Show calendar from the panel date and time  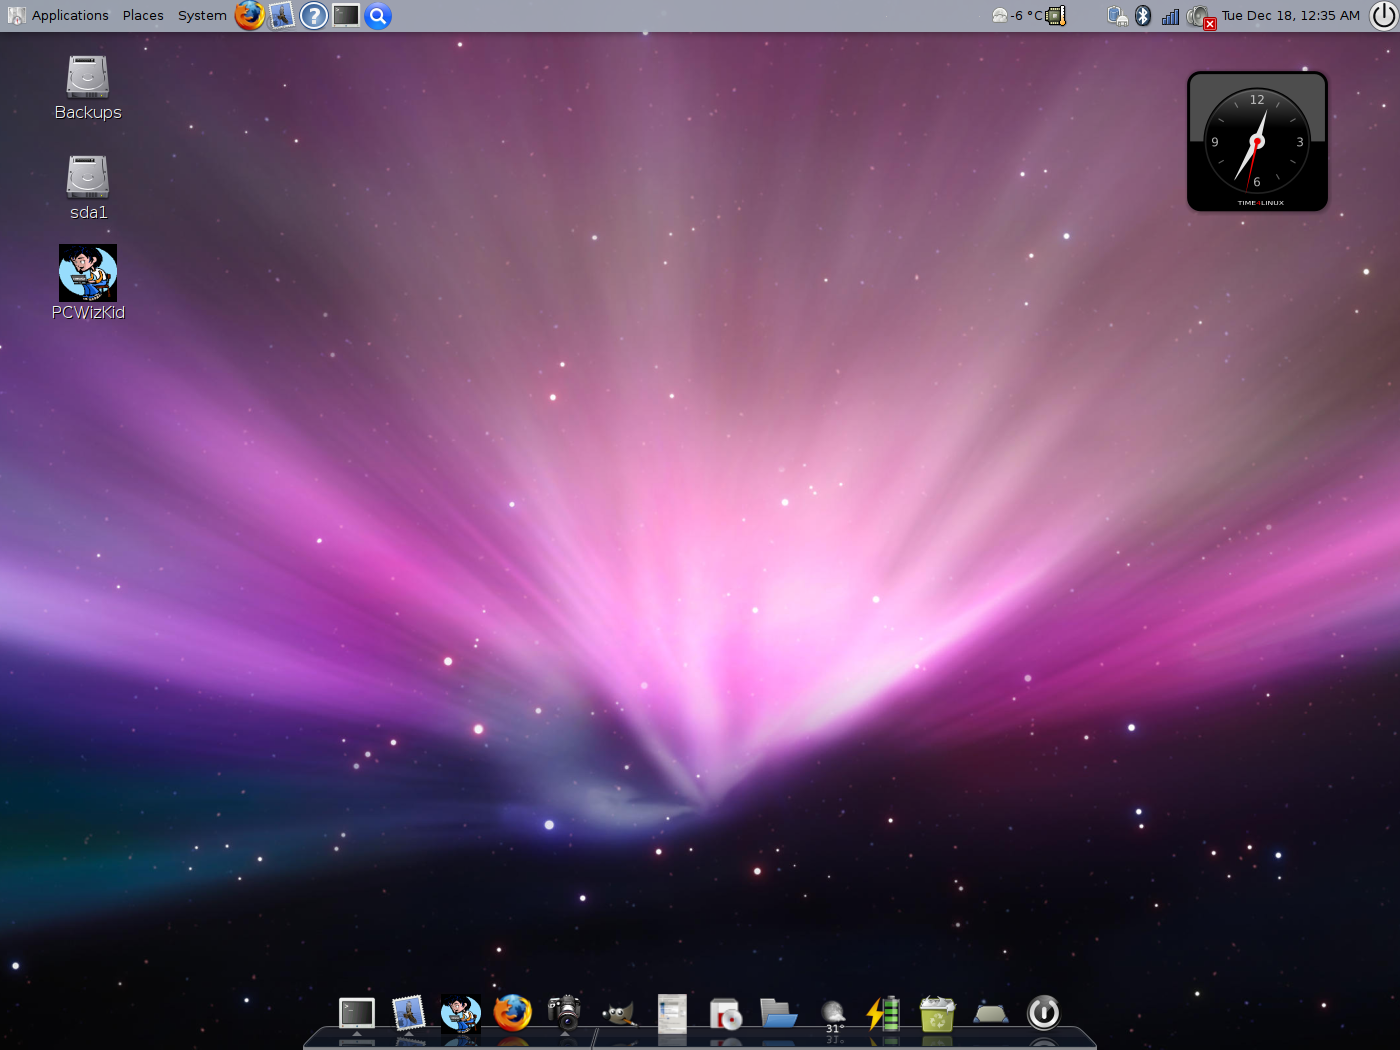1290,15
